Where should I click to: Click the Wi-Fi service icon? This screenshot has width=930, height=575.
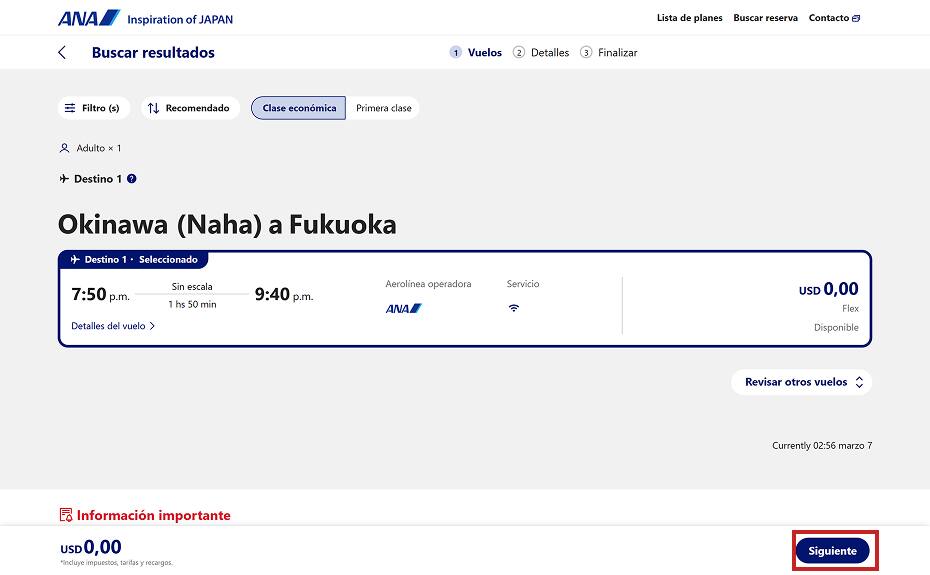tap(514, 308)
